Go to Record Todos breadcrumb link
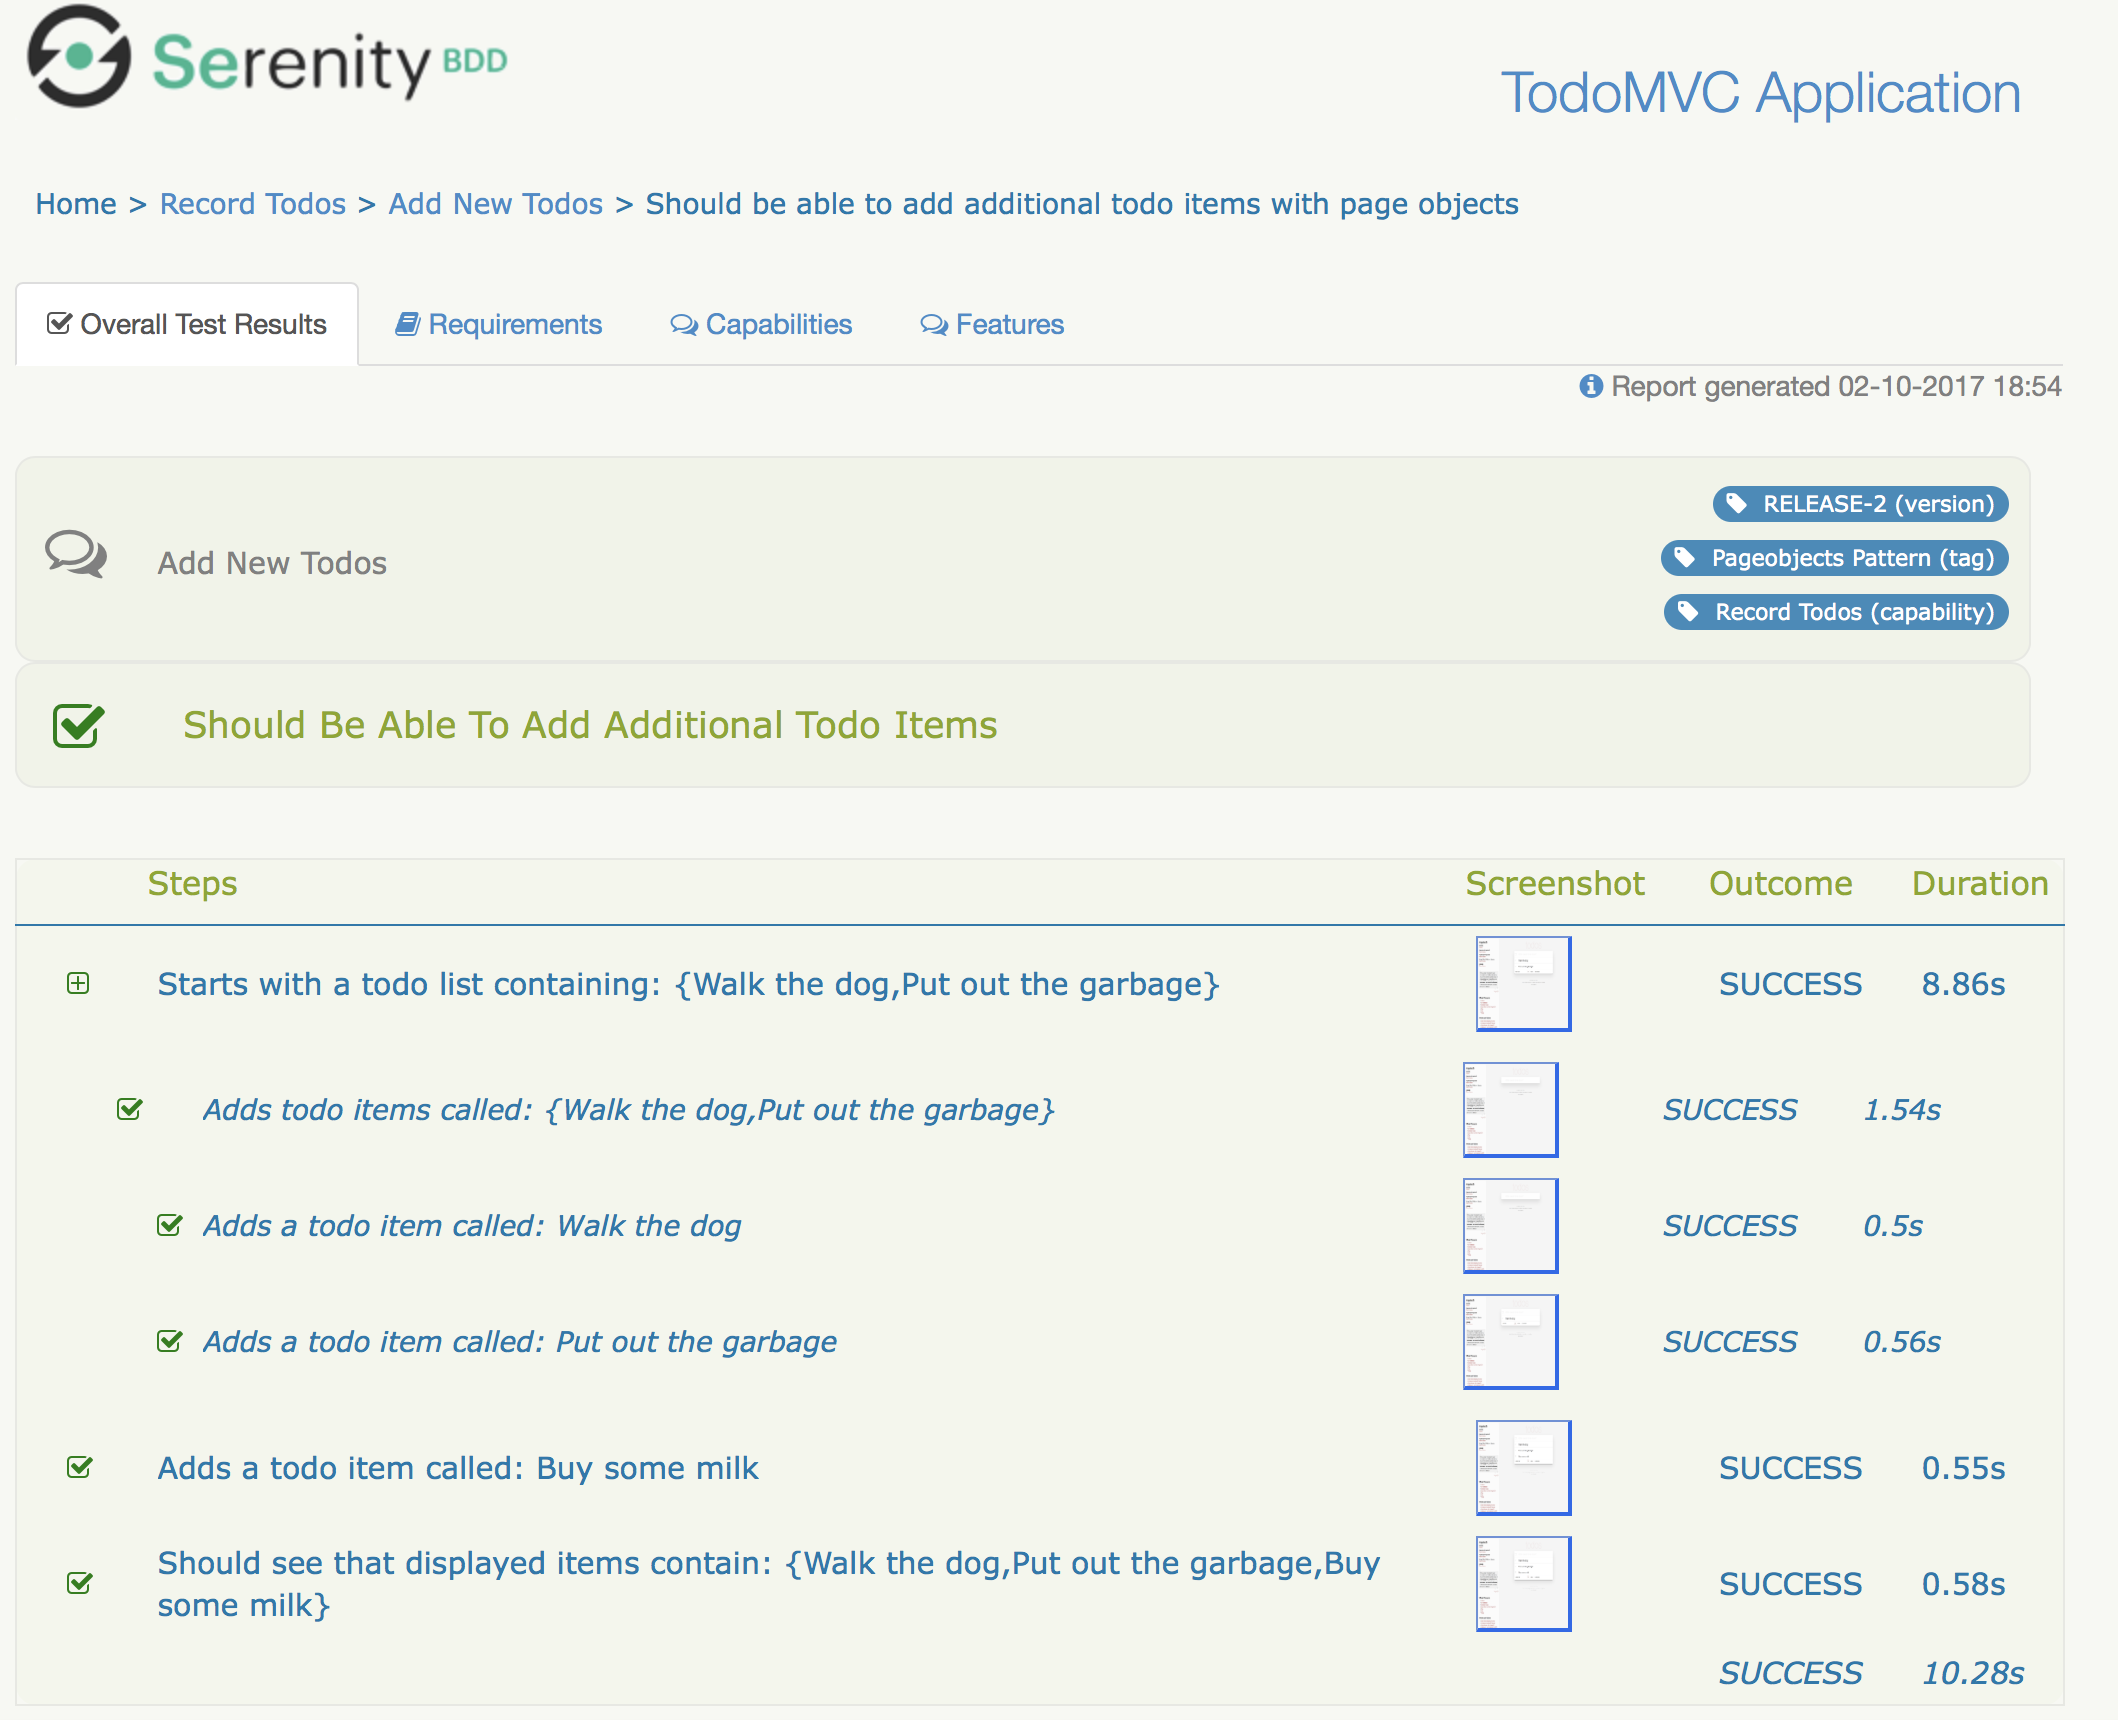This screenshot has height=1720, width=2118. coord(253,204)
